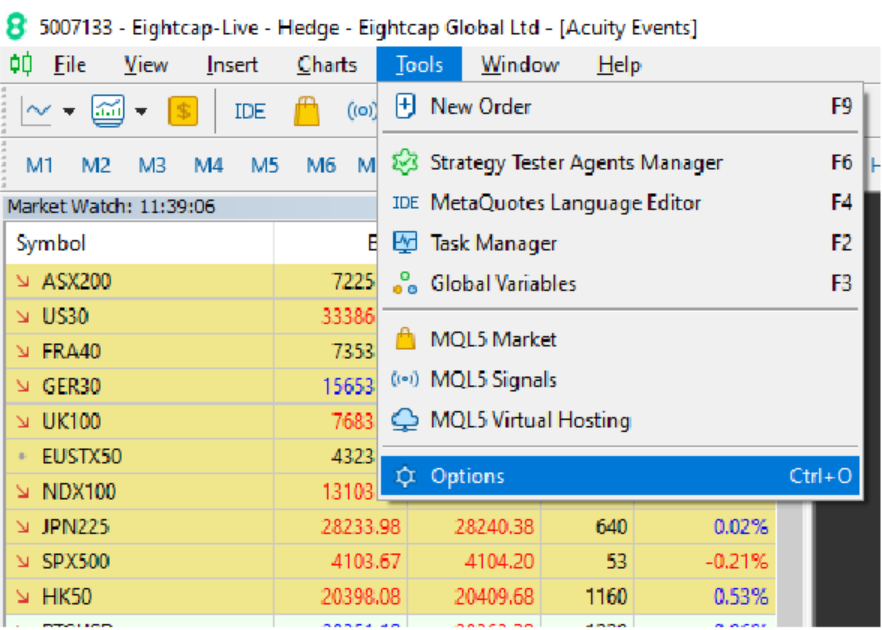
Task: Click the Task Manager monitor icon
Action: 405,242
